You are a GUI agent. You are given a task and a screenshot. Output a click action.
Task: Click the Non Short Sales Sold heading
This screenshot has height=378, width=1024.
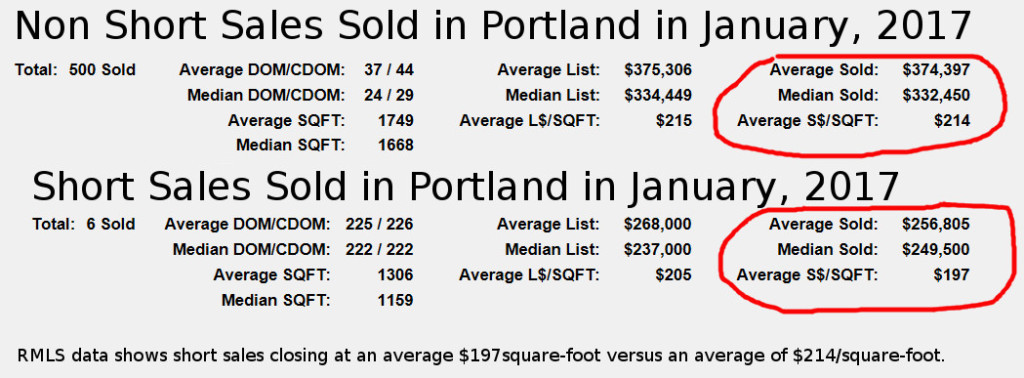pos(494,27)
